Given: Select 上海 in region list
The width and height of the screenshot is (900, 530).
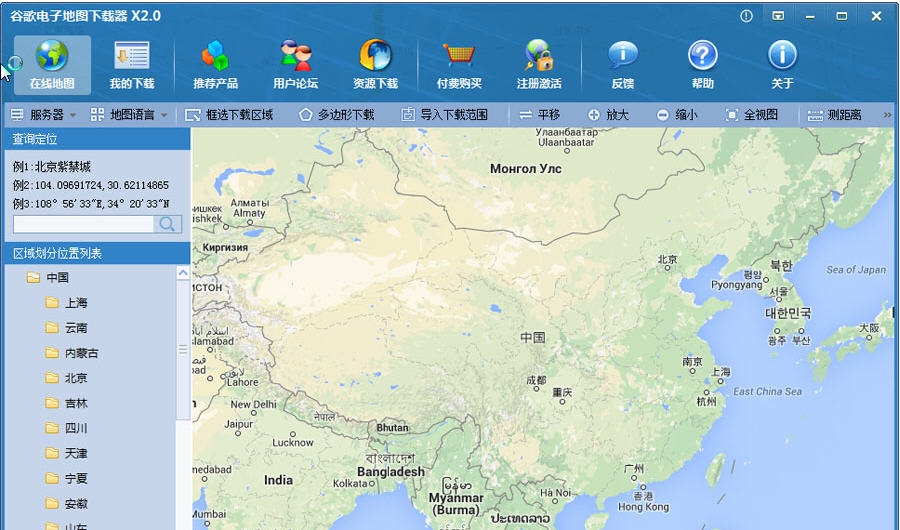Looking at the screenshot, I should (67, 303).
